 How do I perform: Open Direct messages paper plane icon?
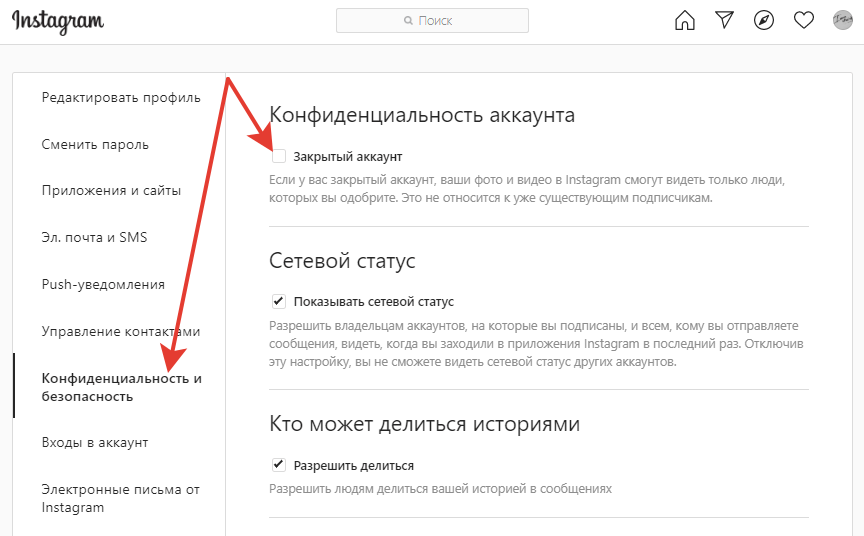(724, 20)
